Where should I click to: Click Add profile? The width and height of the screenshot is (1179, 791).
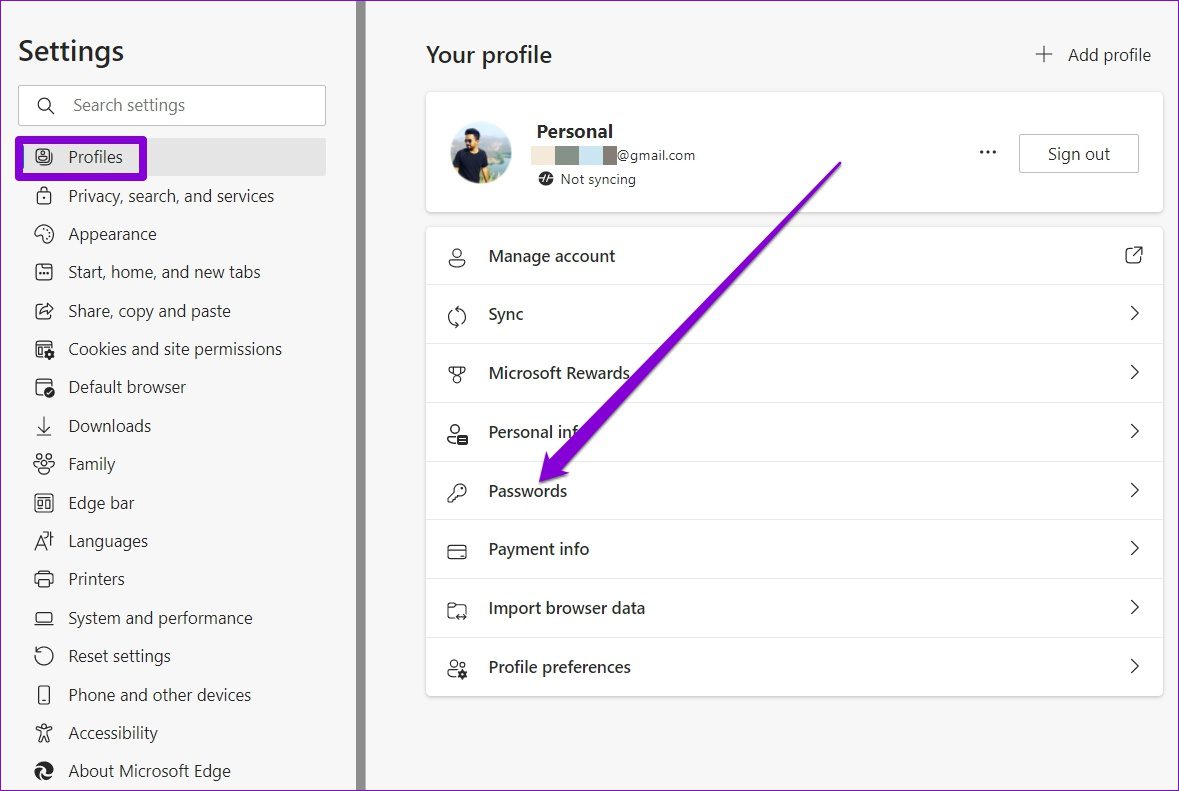click(1093, 54)
